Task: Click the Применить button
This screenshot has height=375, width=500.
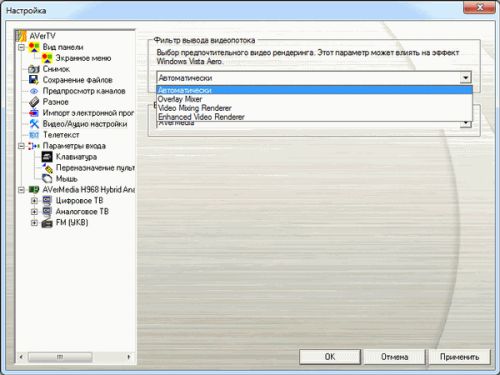Action: (x=459, y=357)
